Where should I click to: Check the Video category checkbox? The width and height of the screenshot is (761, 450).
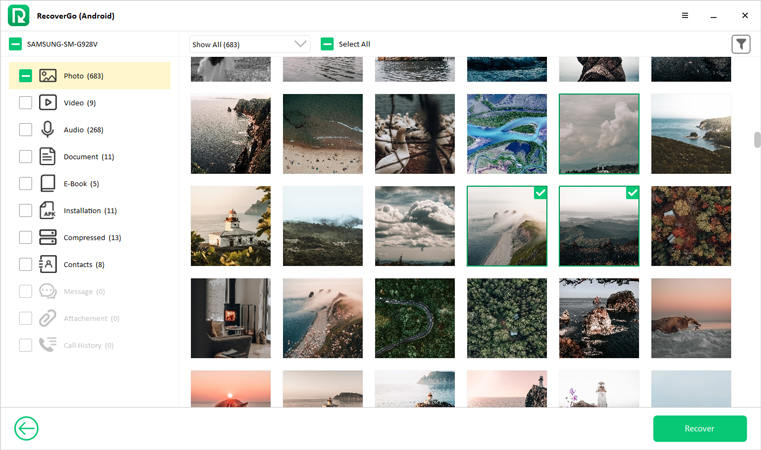click(25, 102)
